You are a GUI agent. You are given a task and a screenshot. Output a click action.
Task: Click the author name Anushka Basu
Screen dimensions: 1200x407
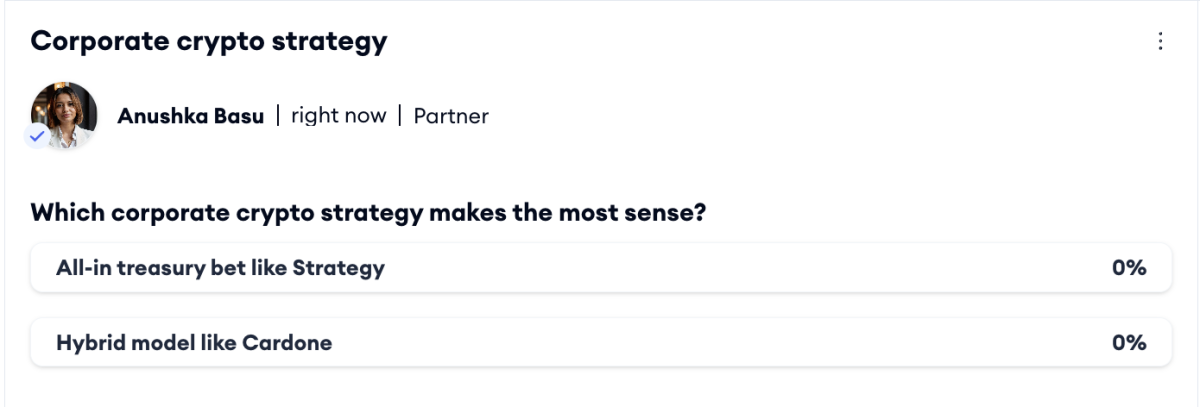191,116
